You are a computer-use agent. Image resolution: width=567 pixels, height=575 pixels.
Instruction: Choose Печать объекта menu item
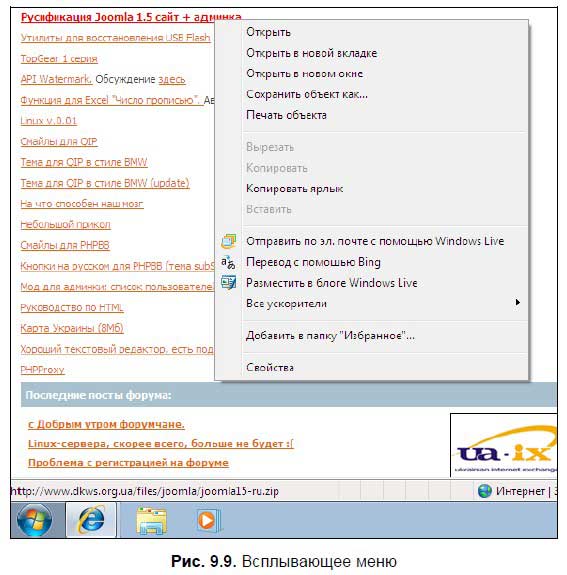286,115
